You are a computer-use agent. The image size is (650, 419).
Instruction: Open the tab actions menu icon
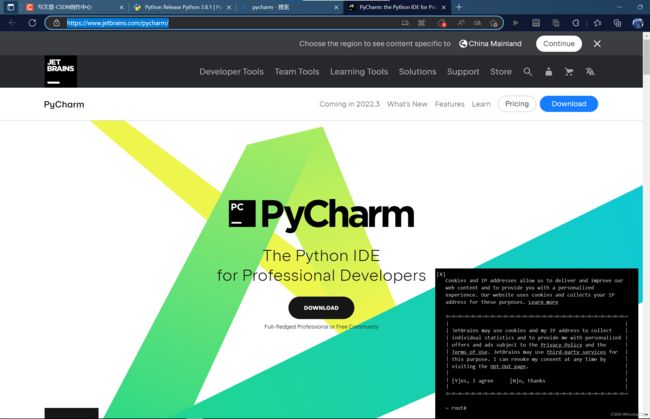[11, 7]
